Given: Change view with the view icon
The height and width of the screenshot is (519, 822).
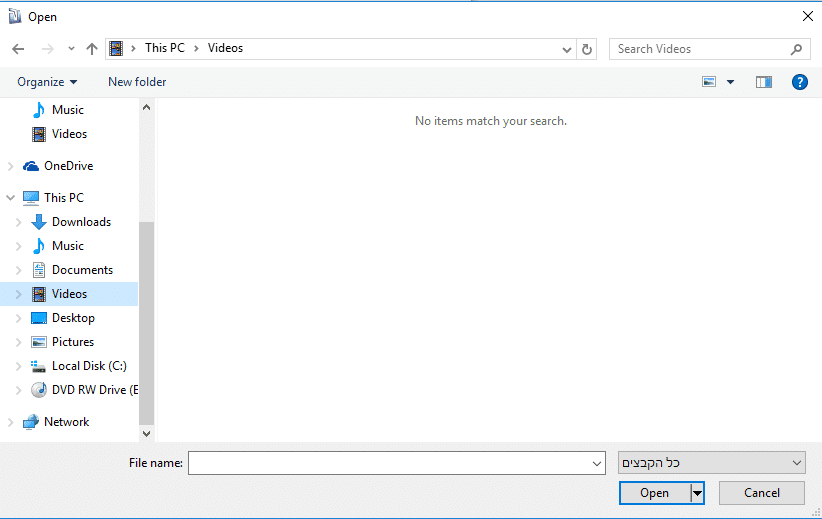Looking at the screenshot, I should pyautogui.click(x=709, y=82).
